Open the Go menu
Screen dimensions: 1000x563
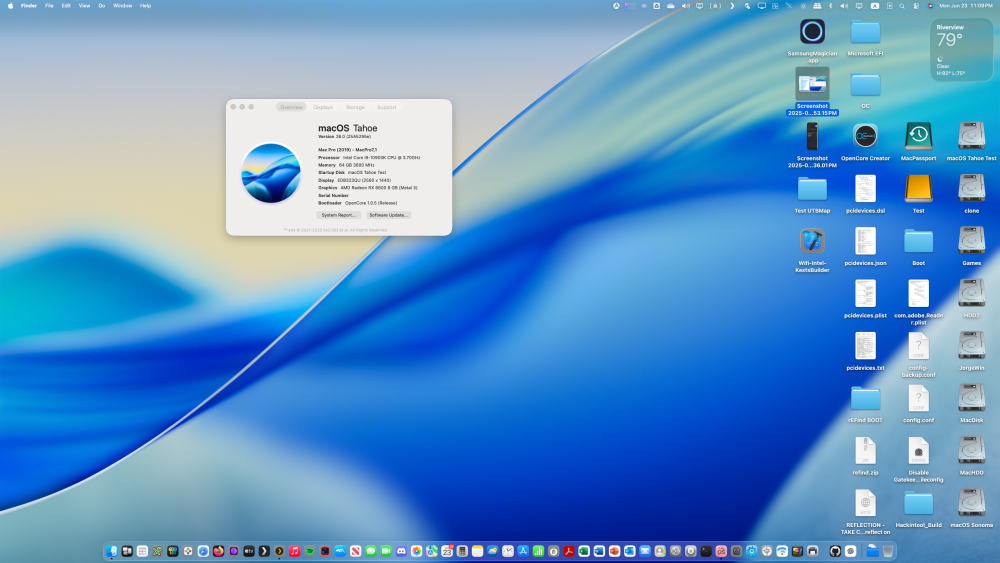[101, 6]
